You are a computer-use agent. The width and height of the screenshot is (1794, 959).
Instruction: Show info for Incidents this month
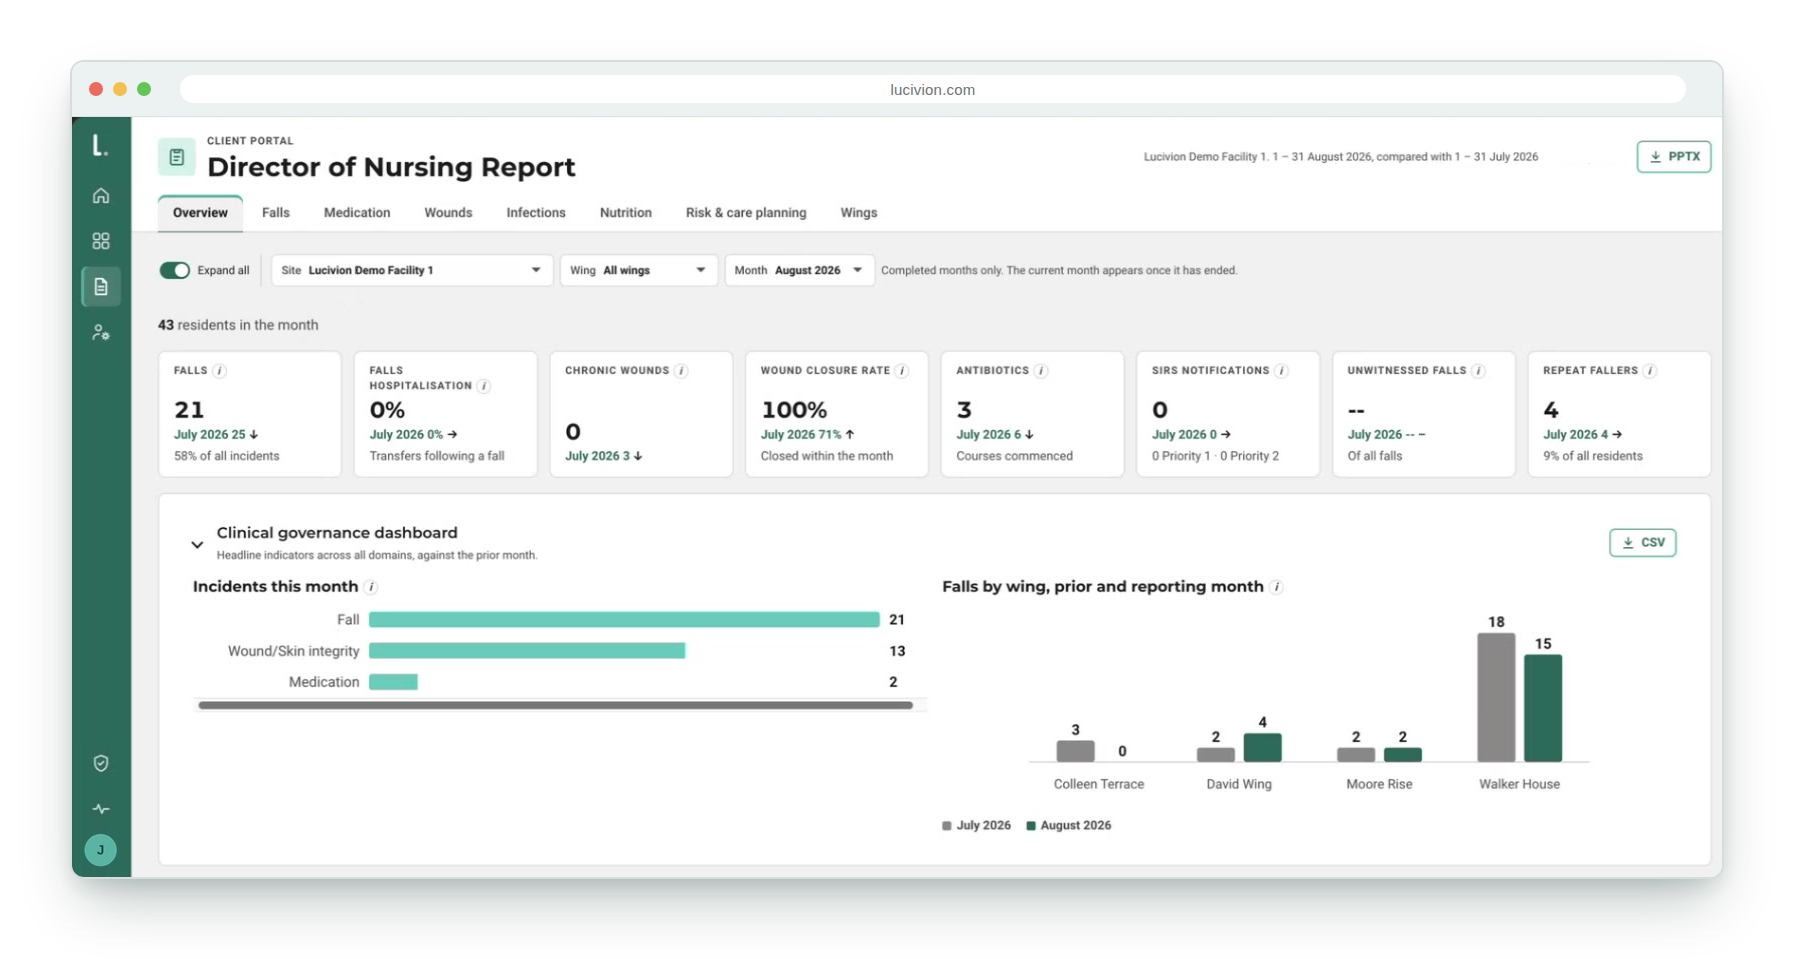(x=371, y=587)
